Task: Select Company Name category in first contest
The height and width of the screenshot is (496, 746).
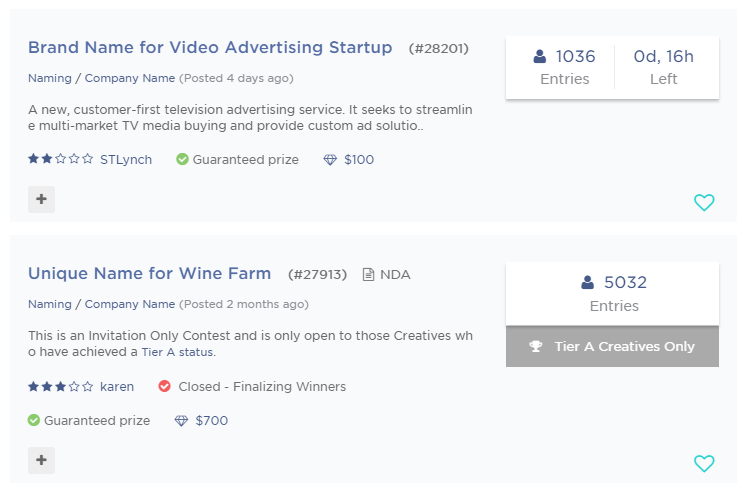Action: [130, 78]
